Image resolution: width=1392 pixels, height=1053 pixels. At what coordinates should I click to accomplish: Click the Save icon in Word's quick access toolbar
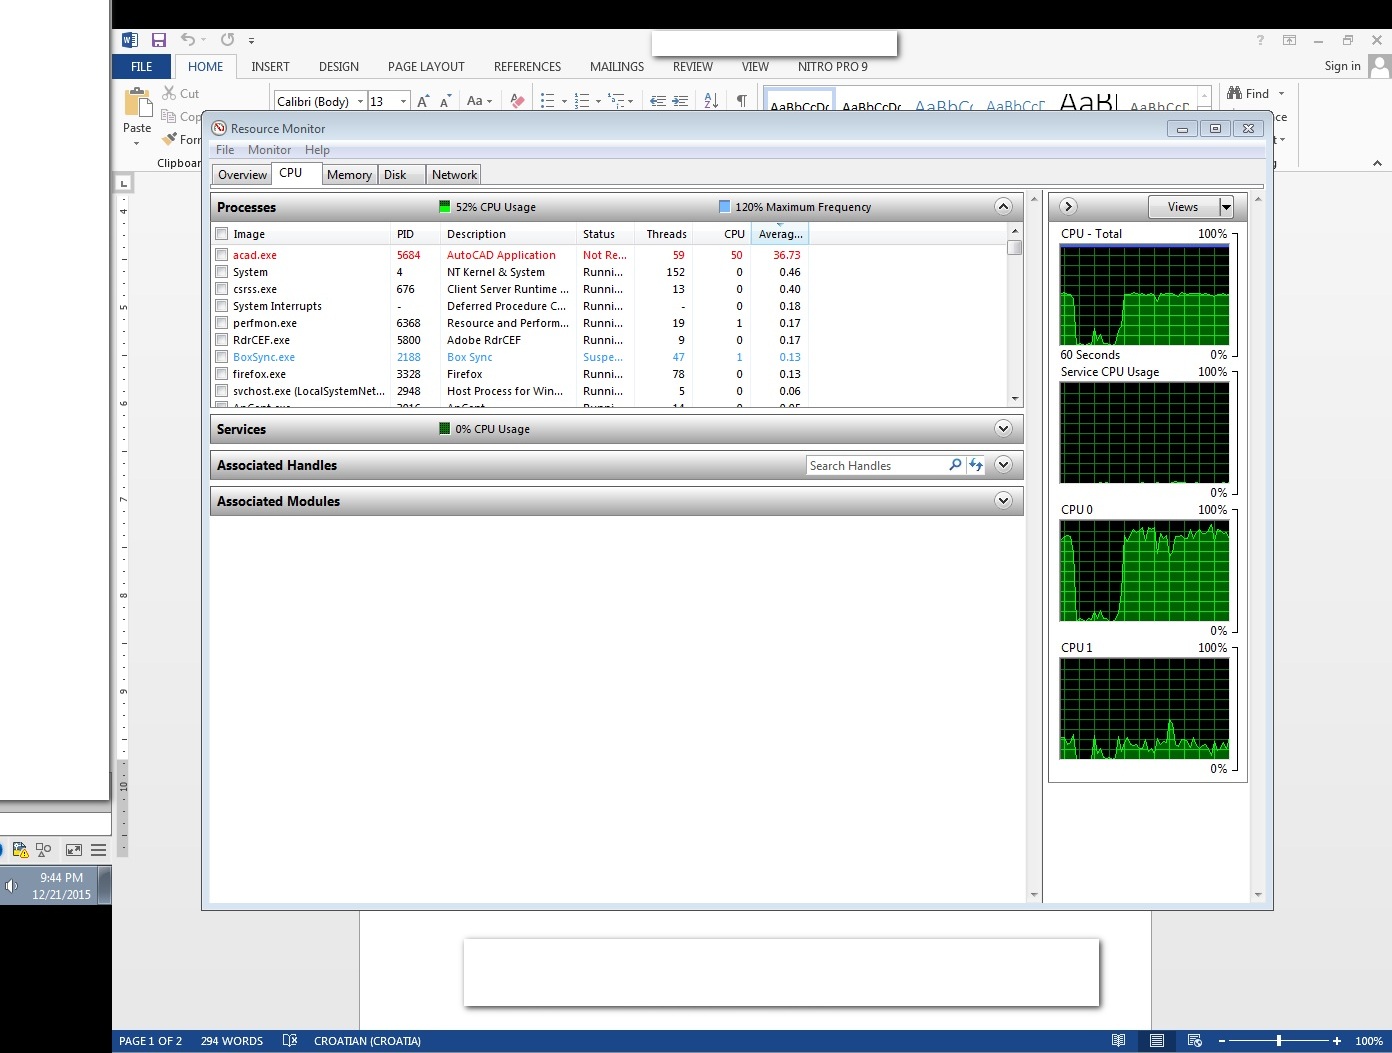pos(158,40)
